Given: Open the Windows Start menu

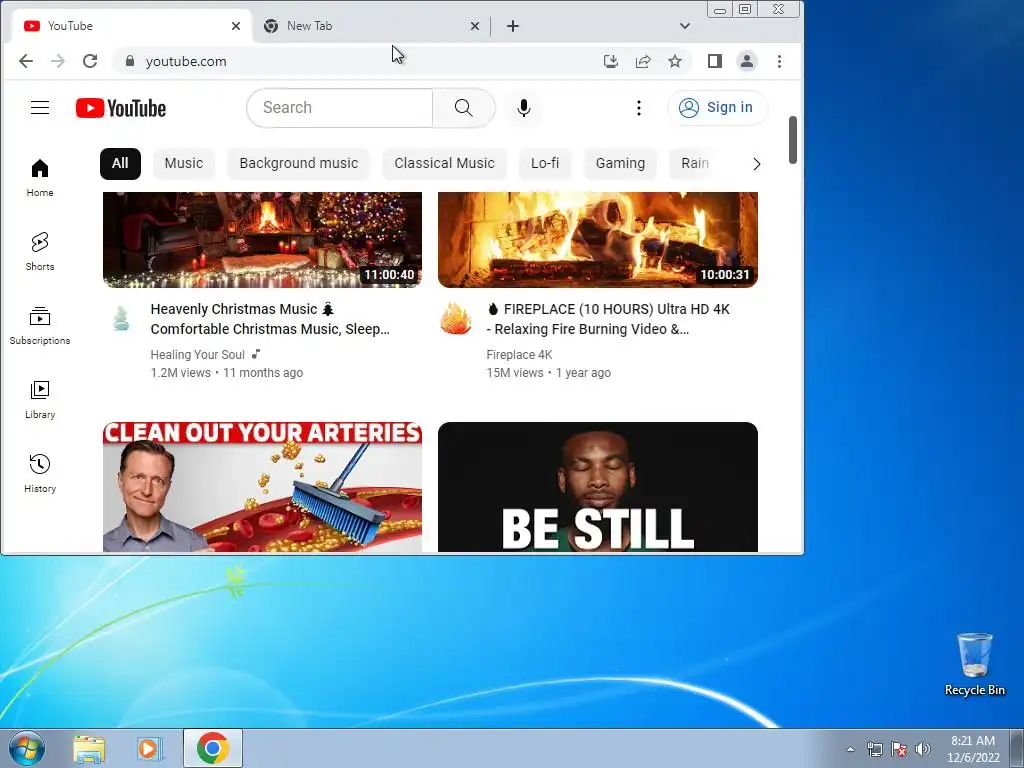Looking at the screenshot, I should point(27,748).
